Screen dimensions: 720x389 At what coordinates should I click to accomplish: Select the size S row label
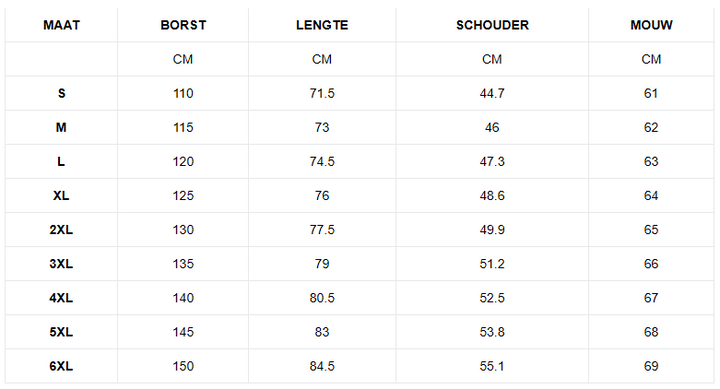tap(62, 93)
